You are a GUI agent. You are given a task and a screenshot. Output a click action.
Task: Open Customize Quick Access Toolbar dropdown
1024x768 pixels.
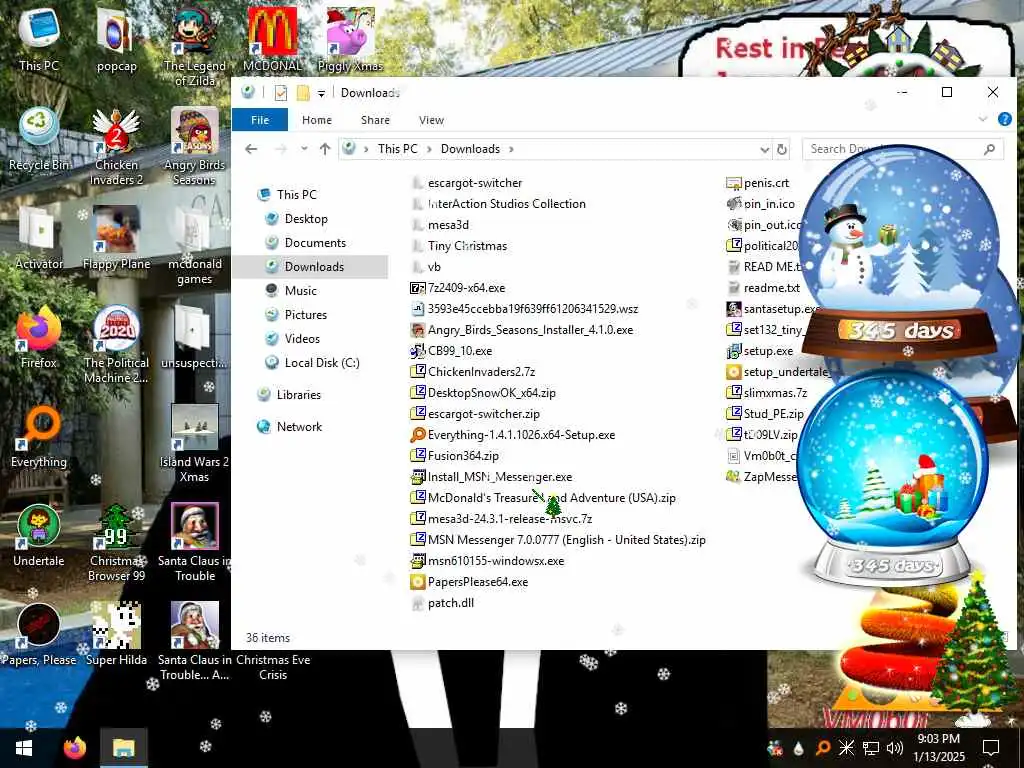click(x=321, y=93)
